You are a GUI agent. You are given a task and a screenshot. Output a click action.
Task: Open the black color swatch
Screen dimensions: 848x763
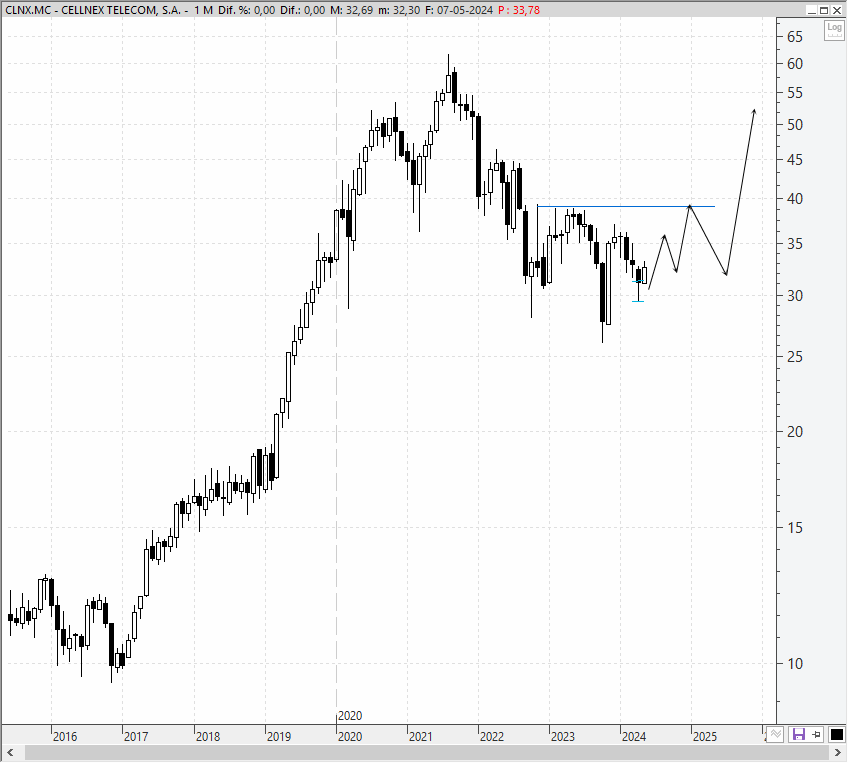(836, 734)
